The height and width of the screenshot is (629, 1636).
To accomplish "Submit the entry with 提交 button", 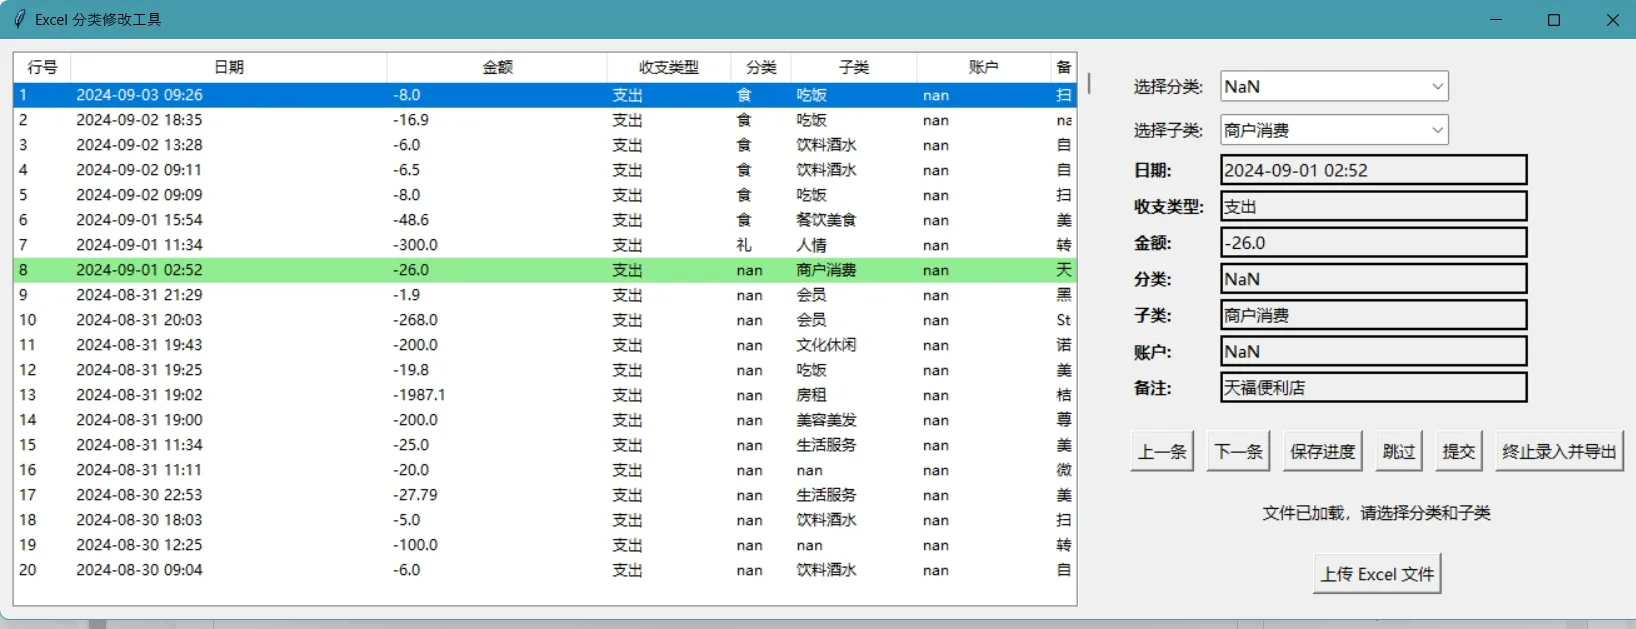I will tap(1458, 452).
